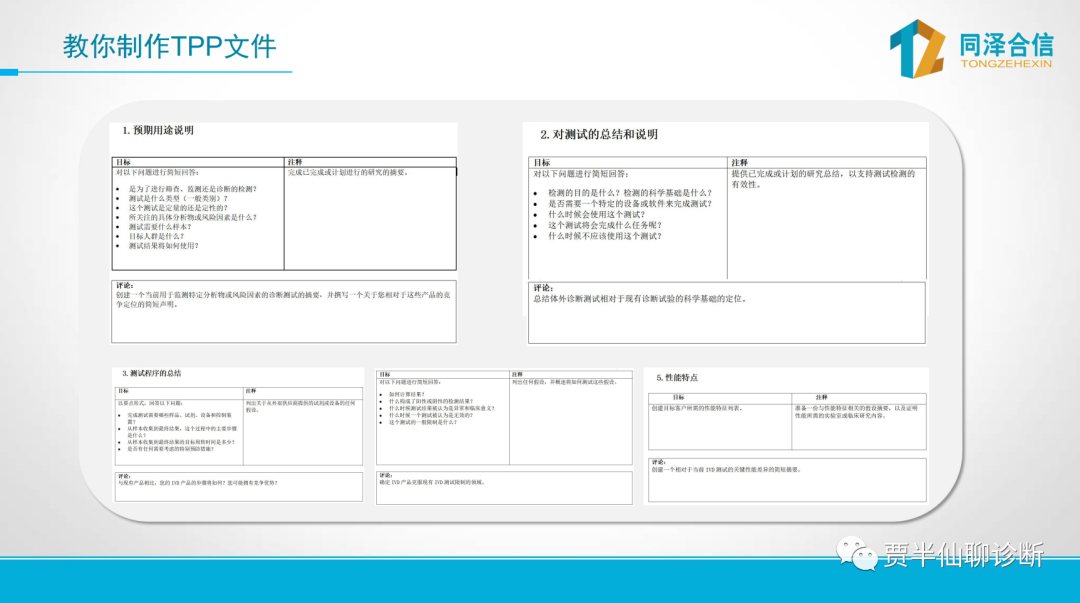Click the 注释 header in section 2 table
The image size is (1080, 603).
point(739,163)
